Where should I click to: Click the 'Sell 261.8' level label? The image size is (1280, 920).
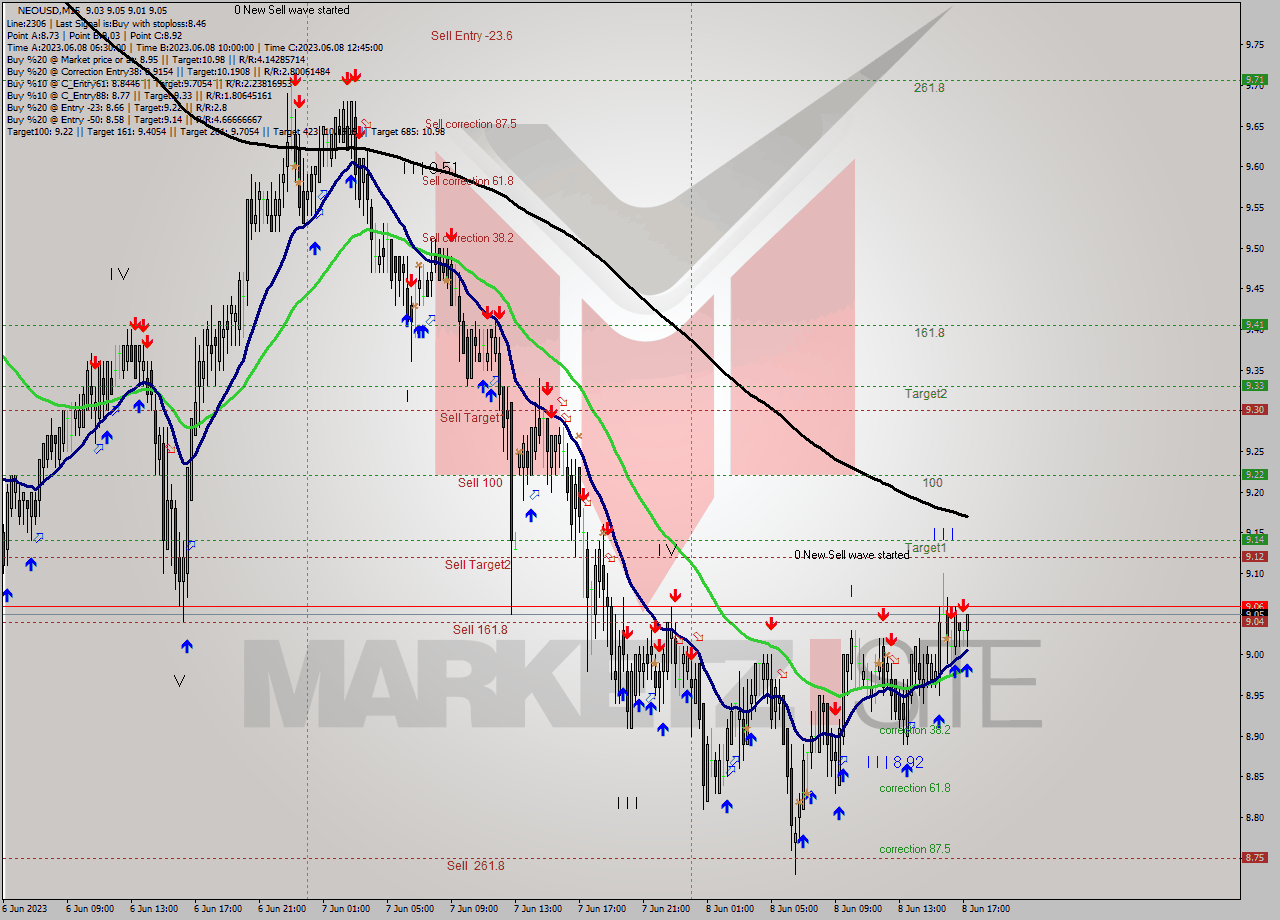[476, 866]
